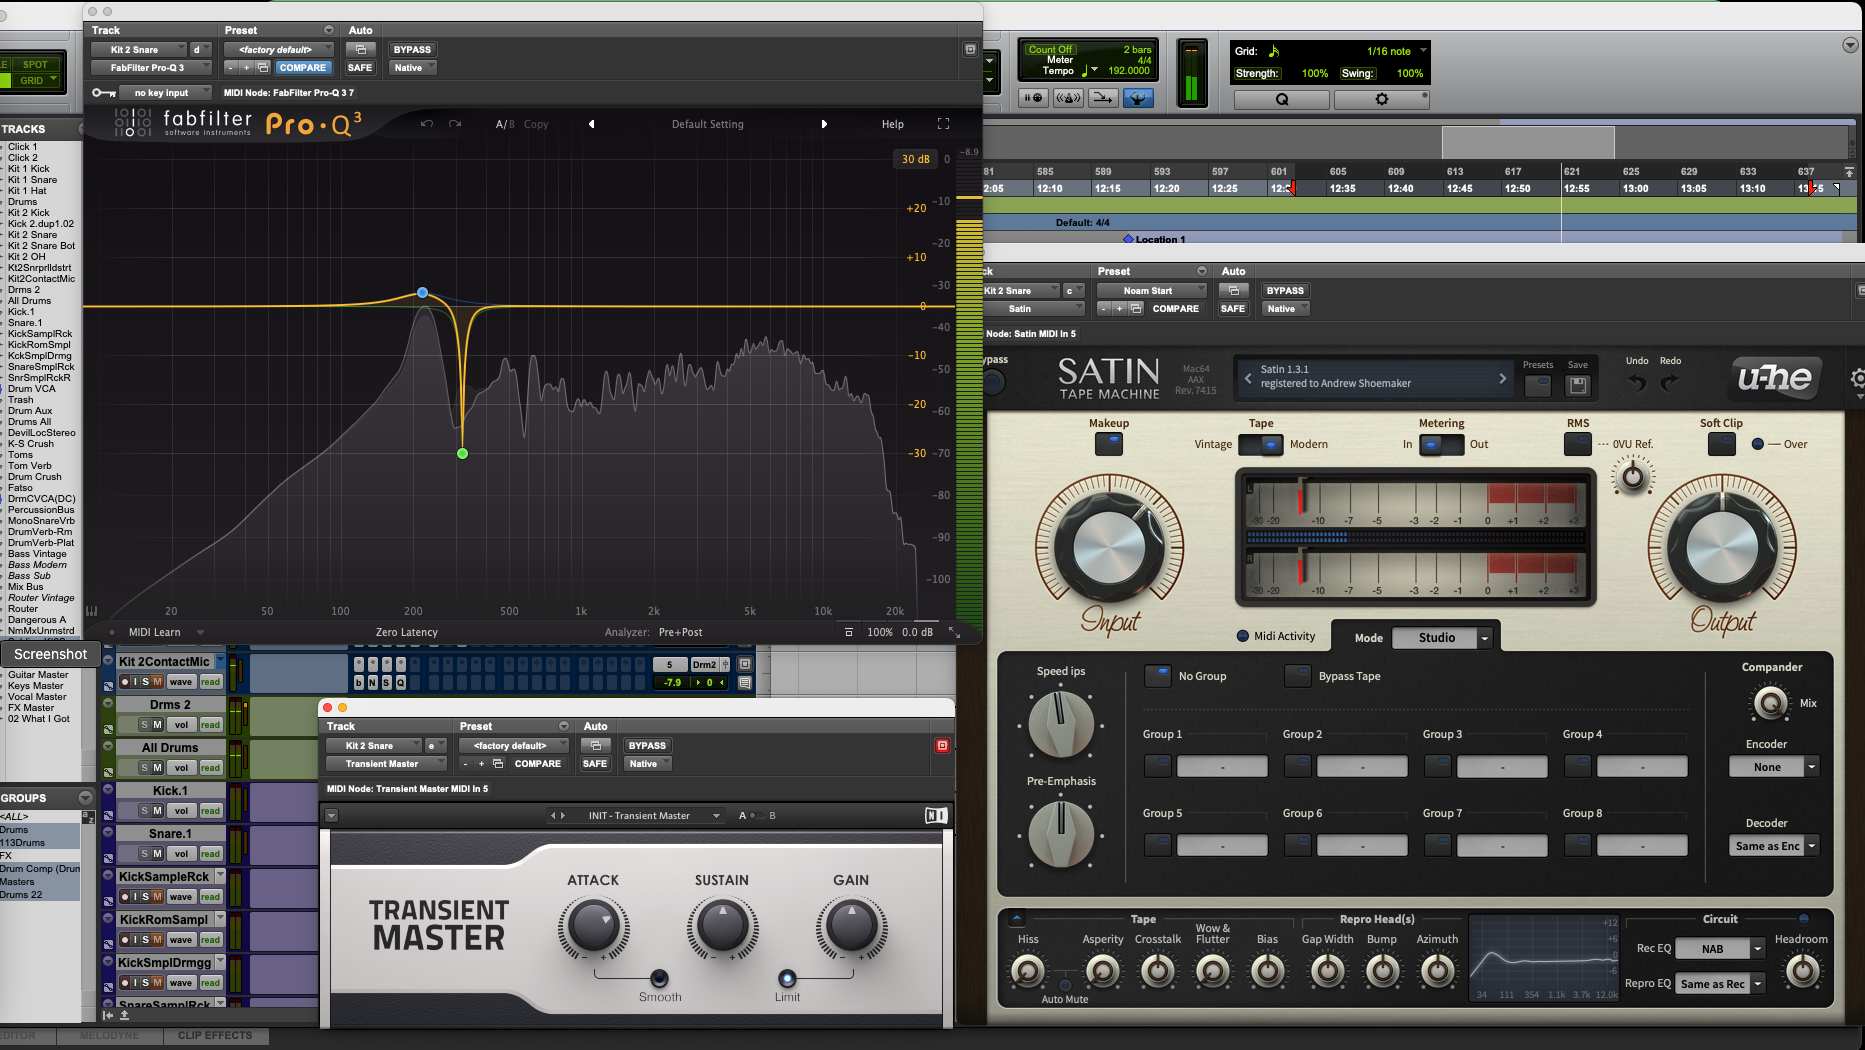1865x1050 pixels.
Task: Click Copy in Pro-Q 3 A/B section
Action: pos(536,124)
